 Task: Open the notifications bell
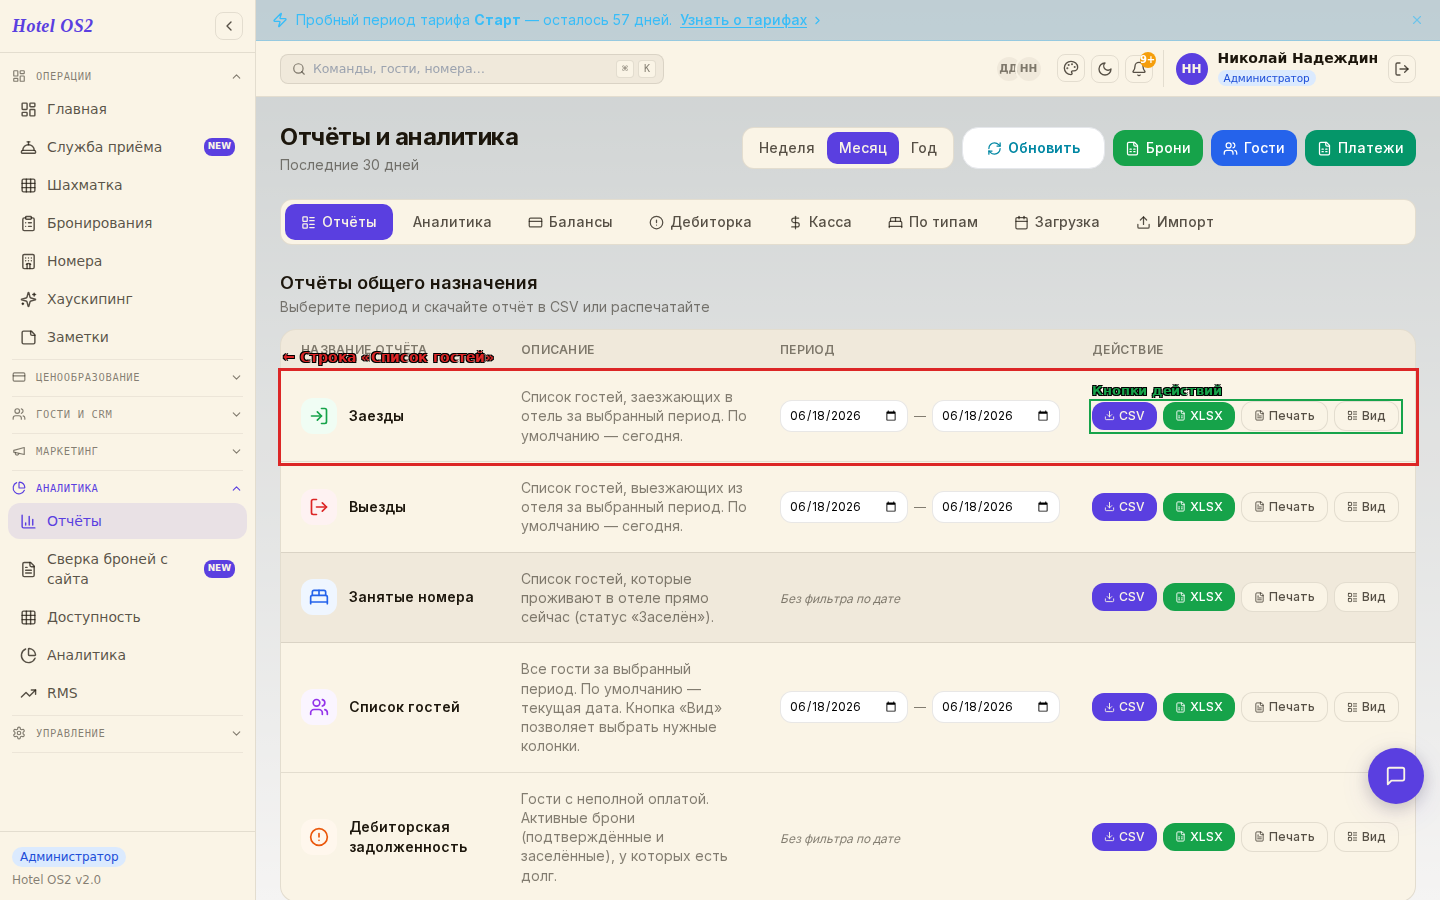pyautogui.click(x=1139, y=69)
